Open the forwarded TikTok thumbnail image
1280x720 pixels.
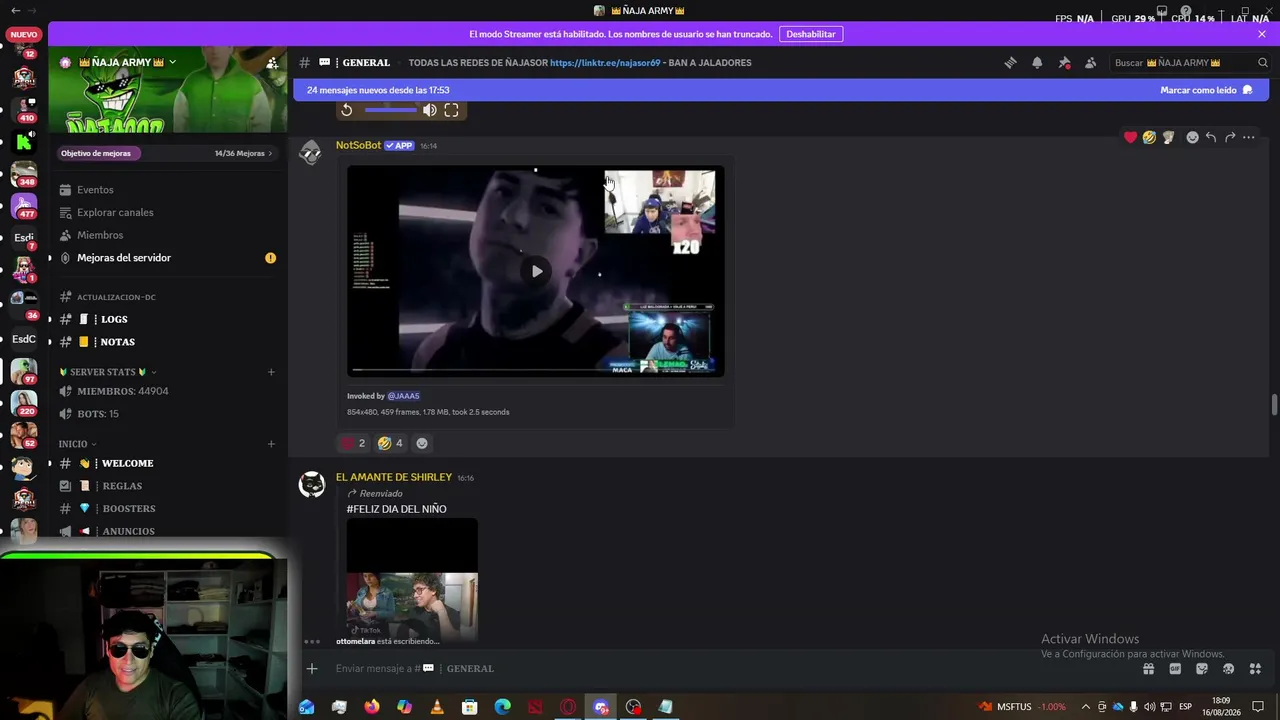[412, 580]
